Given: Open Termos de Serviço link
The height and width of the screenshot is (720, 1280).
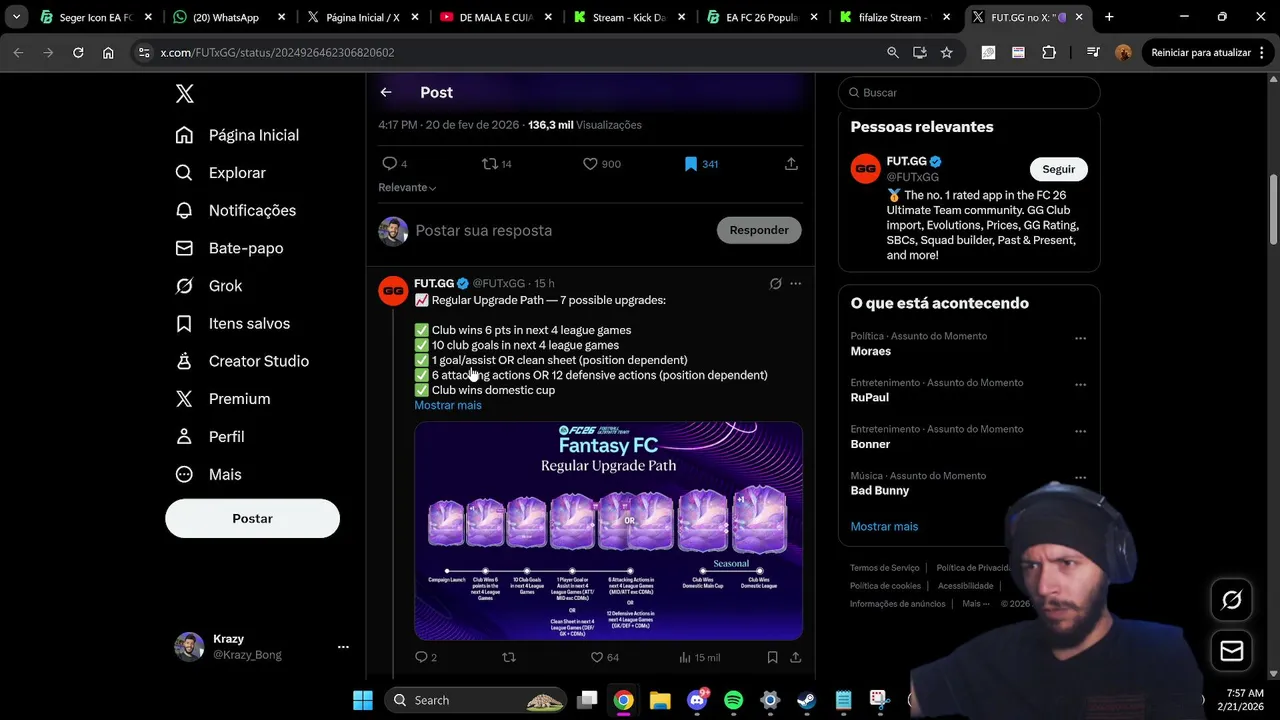Looking at the screenshot, I should 885,568.
